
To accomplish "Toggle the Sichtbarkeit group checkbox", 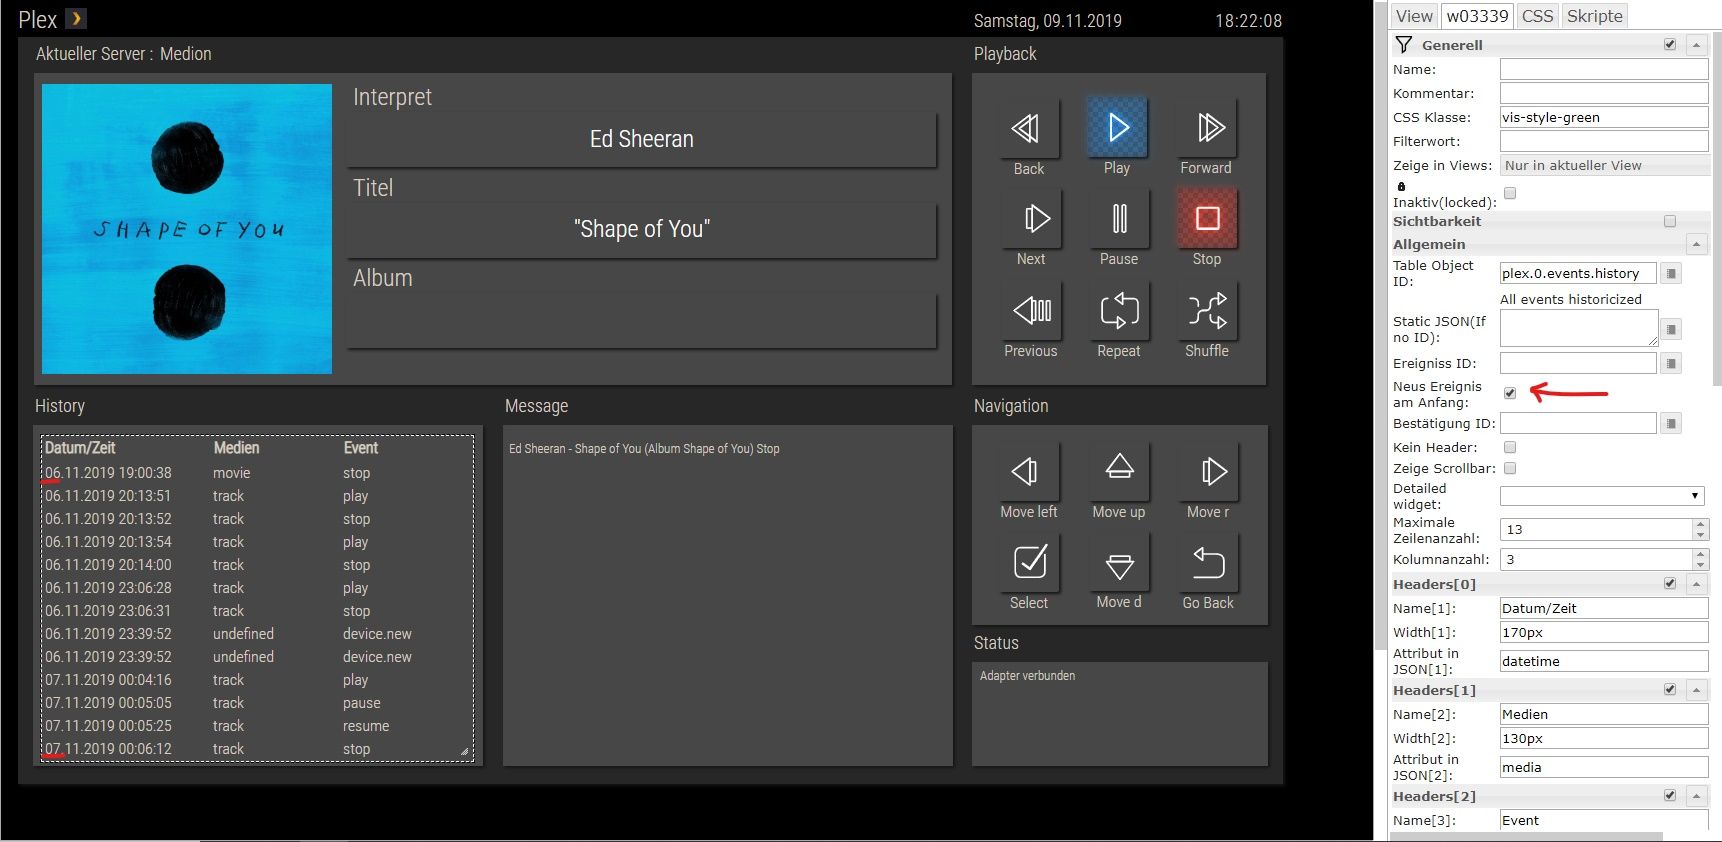I will click(x=1669, y=221).
